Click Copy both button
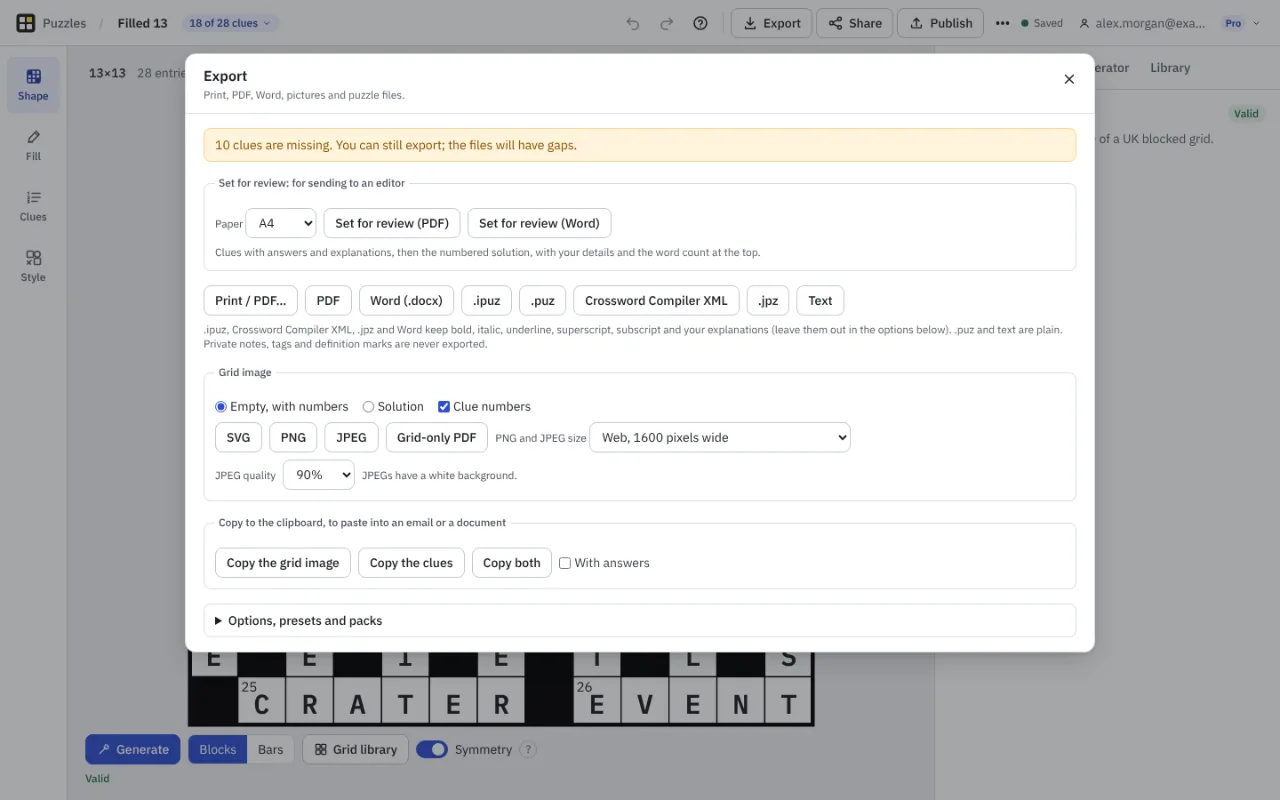Viewport: 1280px width, 800px height. 512,563
